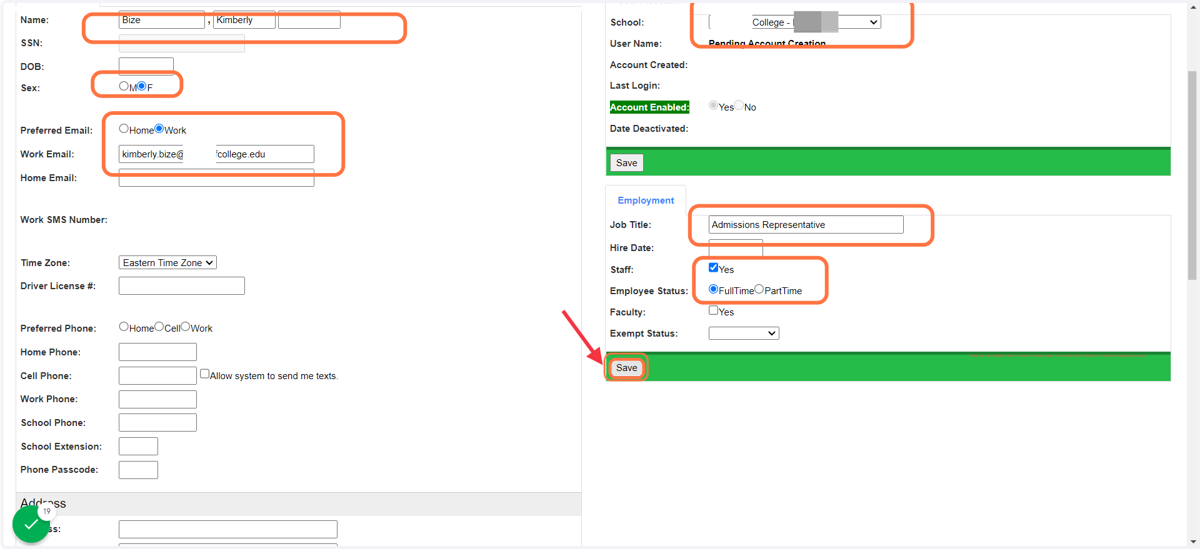Toggle Allow system to send me texts
The height and width of the screenshot is (549, 1200).
[x=204, y=374]
